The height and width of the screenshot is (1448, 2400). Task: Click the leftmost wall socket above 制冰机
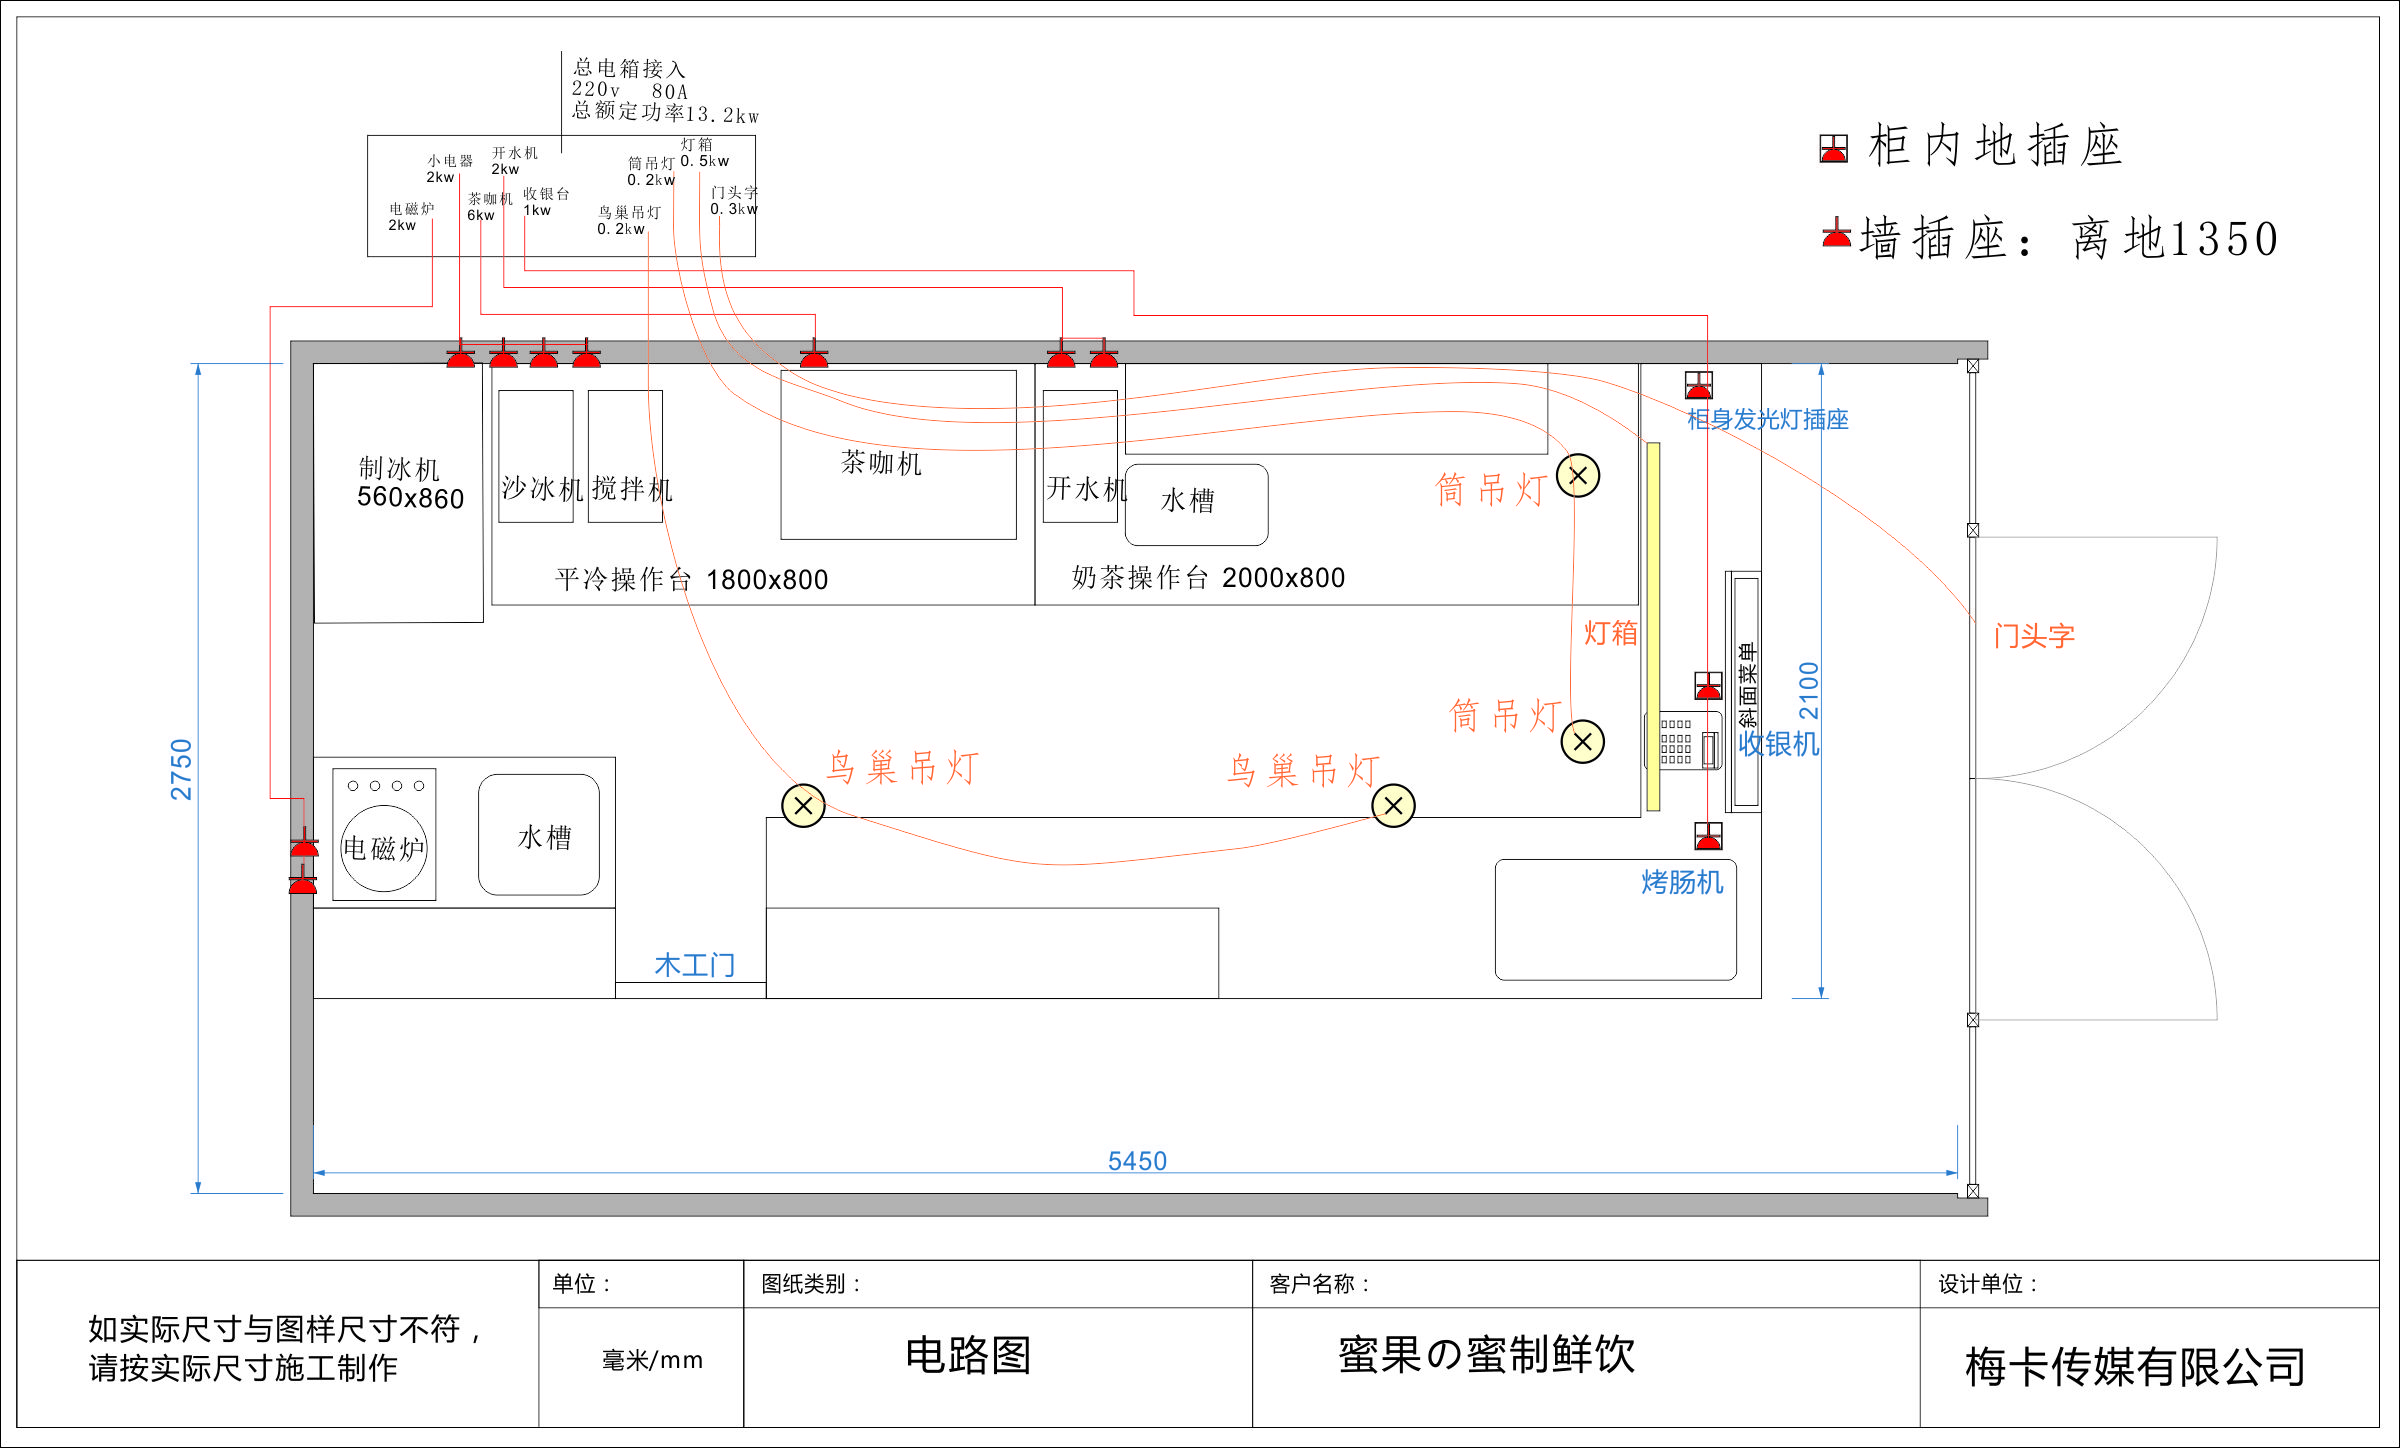pos(461,354)
